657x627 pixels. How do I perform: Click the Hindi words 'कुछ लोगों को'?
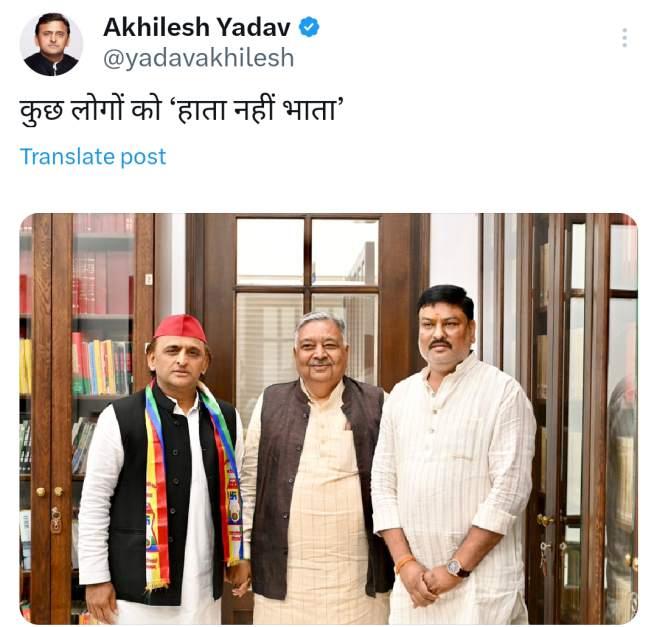91,111
